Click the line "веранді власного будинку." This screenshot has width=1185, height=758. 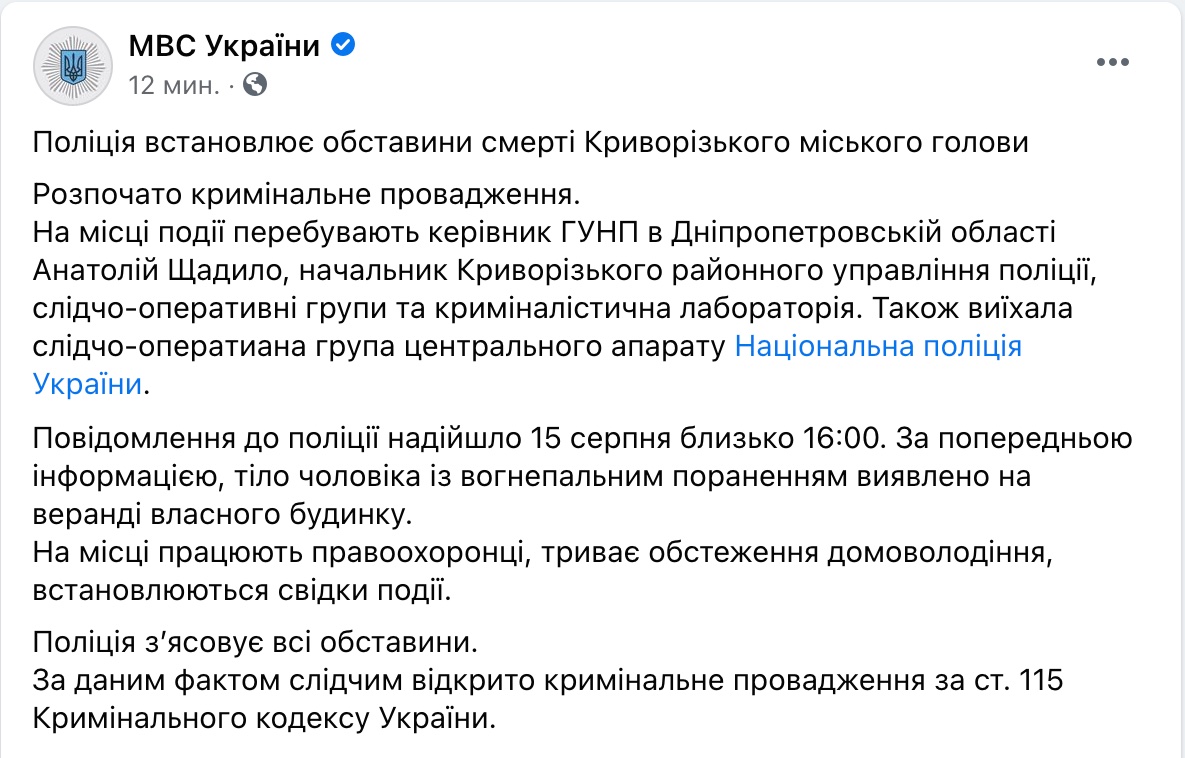point(223,514)
